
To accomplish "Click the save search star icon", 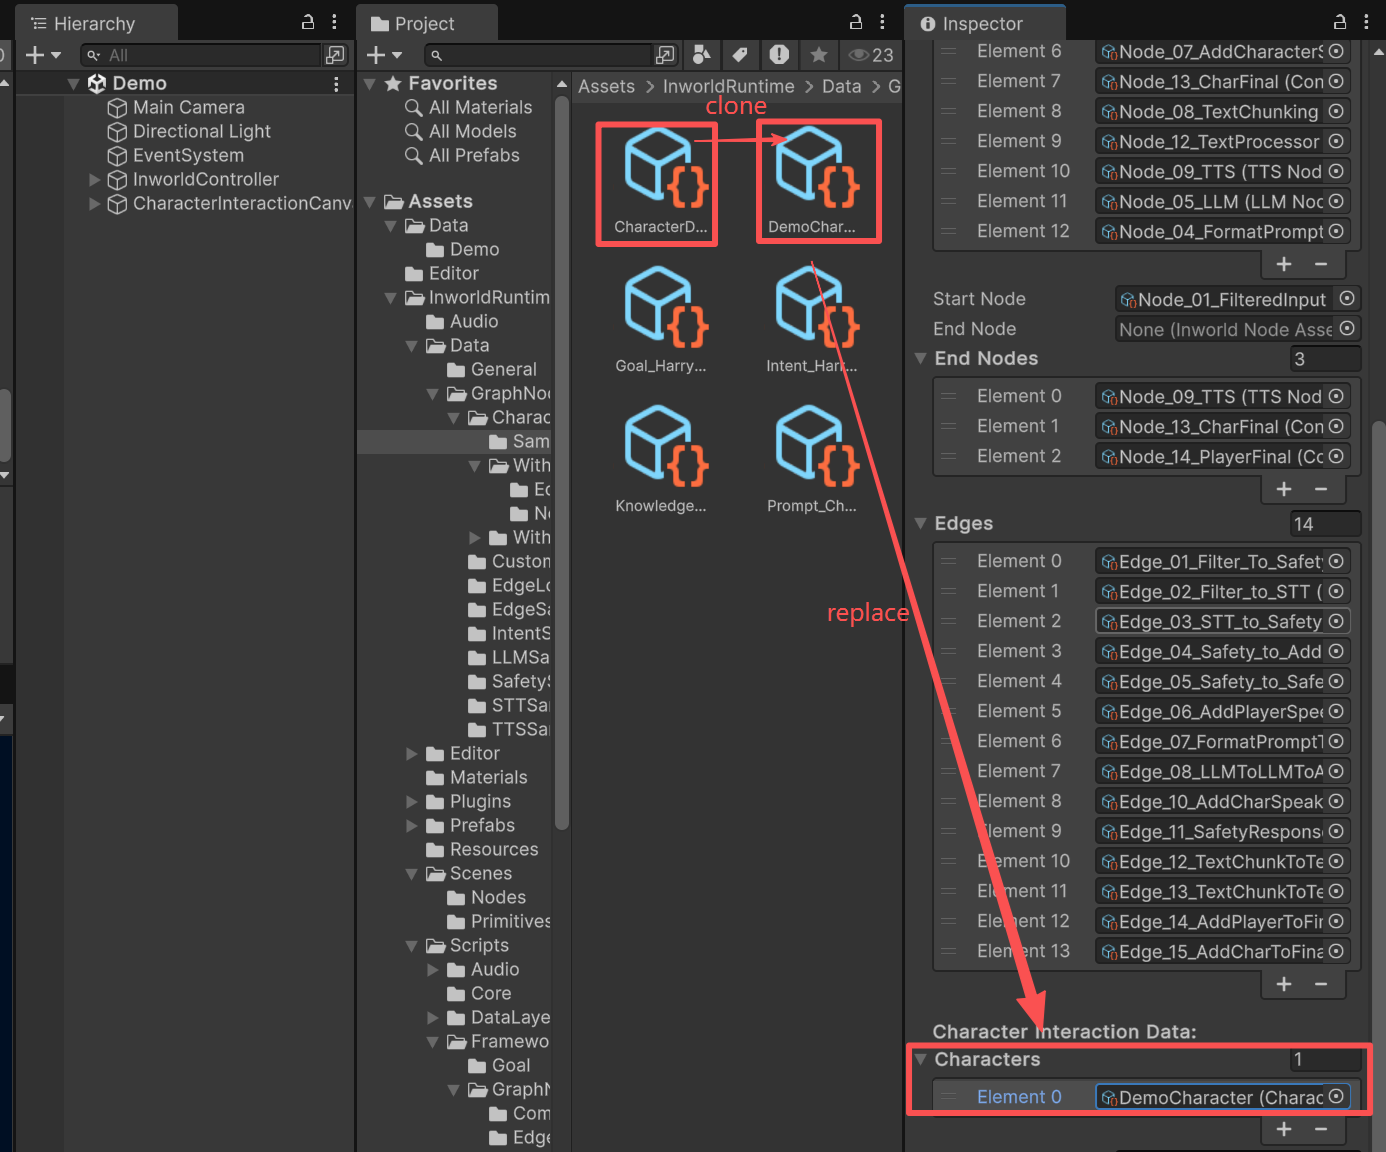I will (819, 55).
